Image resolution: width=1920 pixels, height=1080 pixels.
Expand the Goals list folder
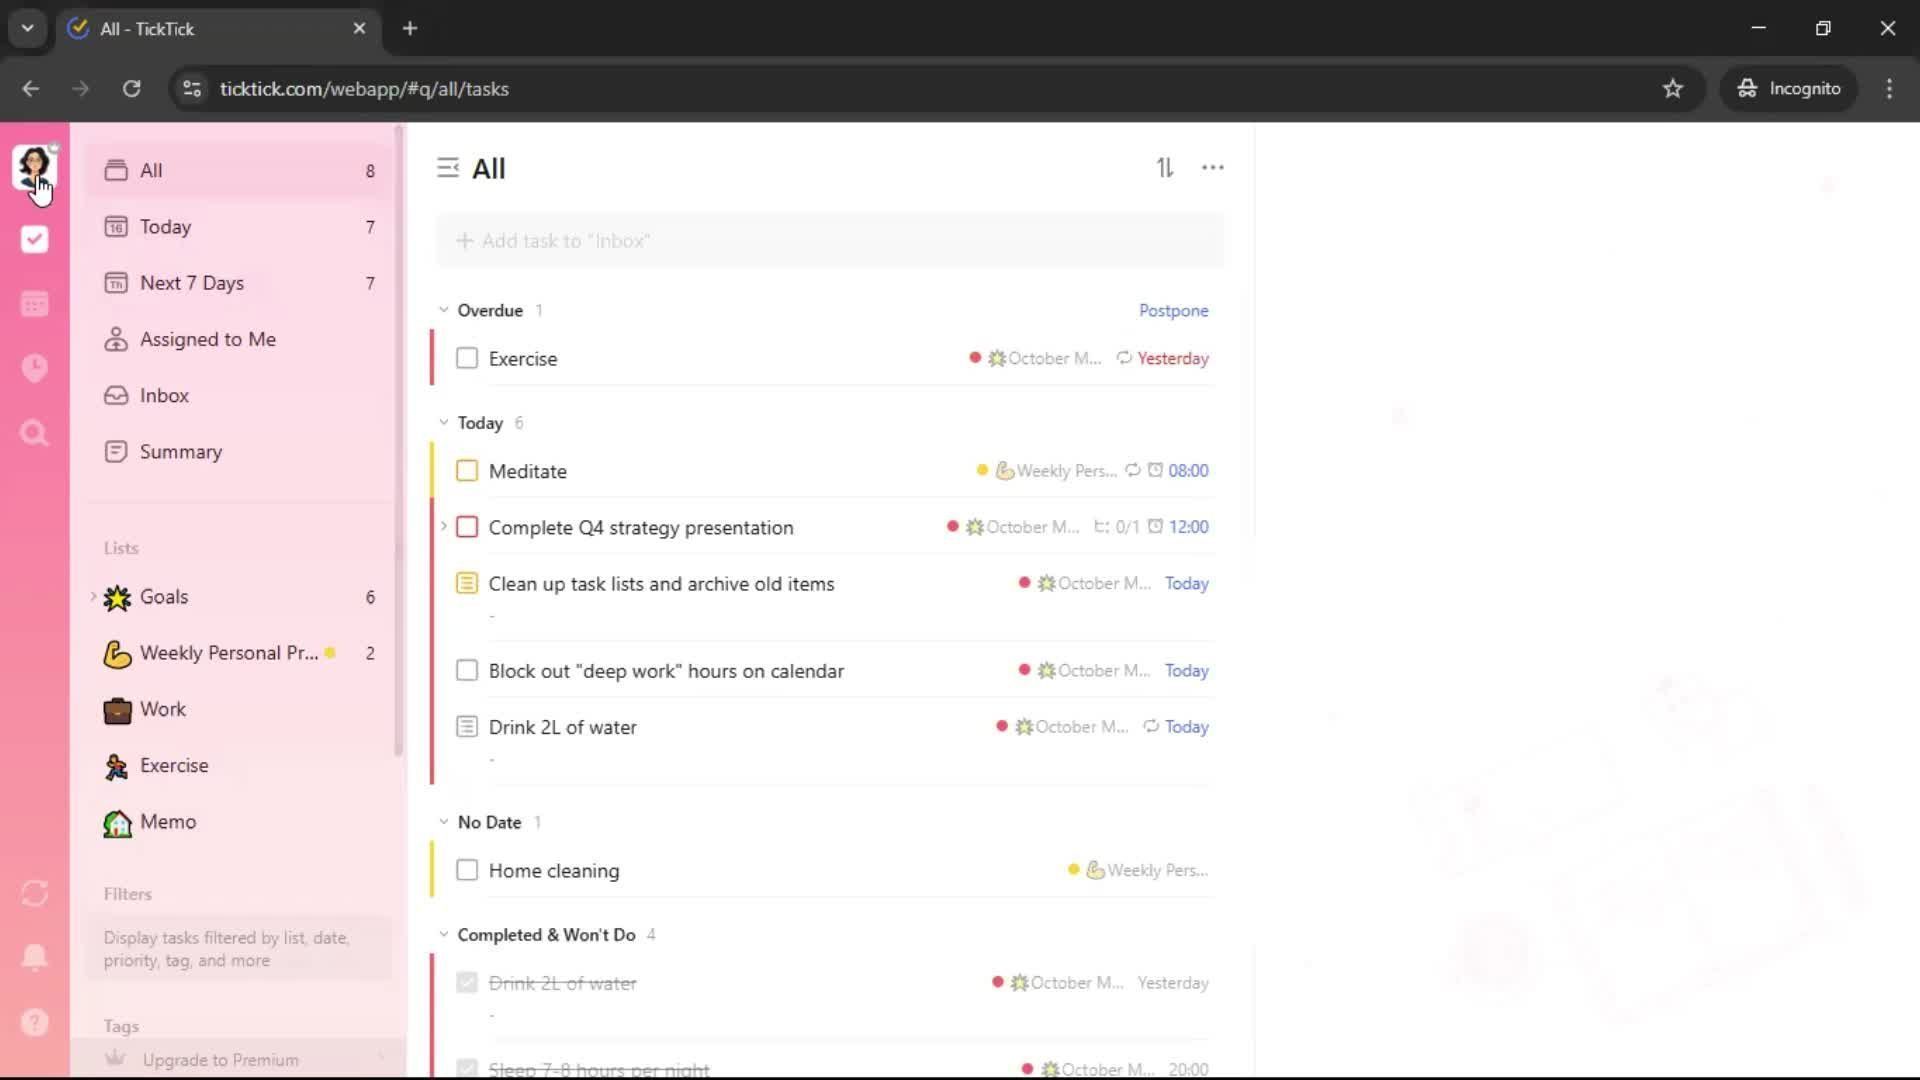[x=94, y=597]
